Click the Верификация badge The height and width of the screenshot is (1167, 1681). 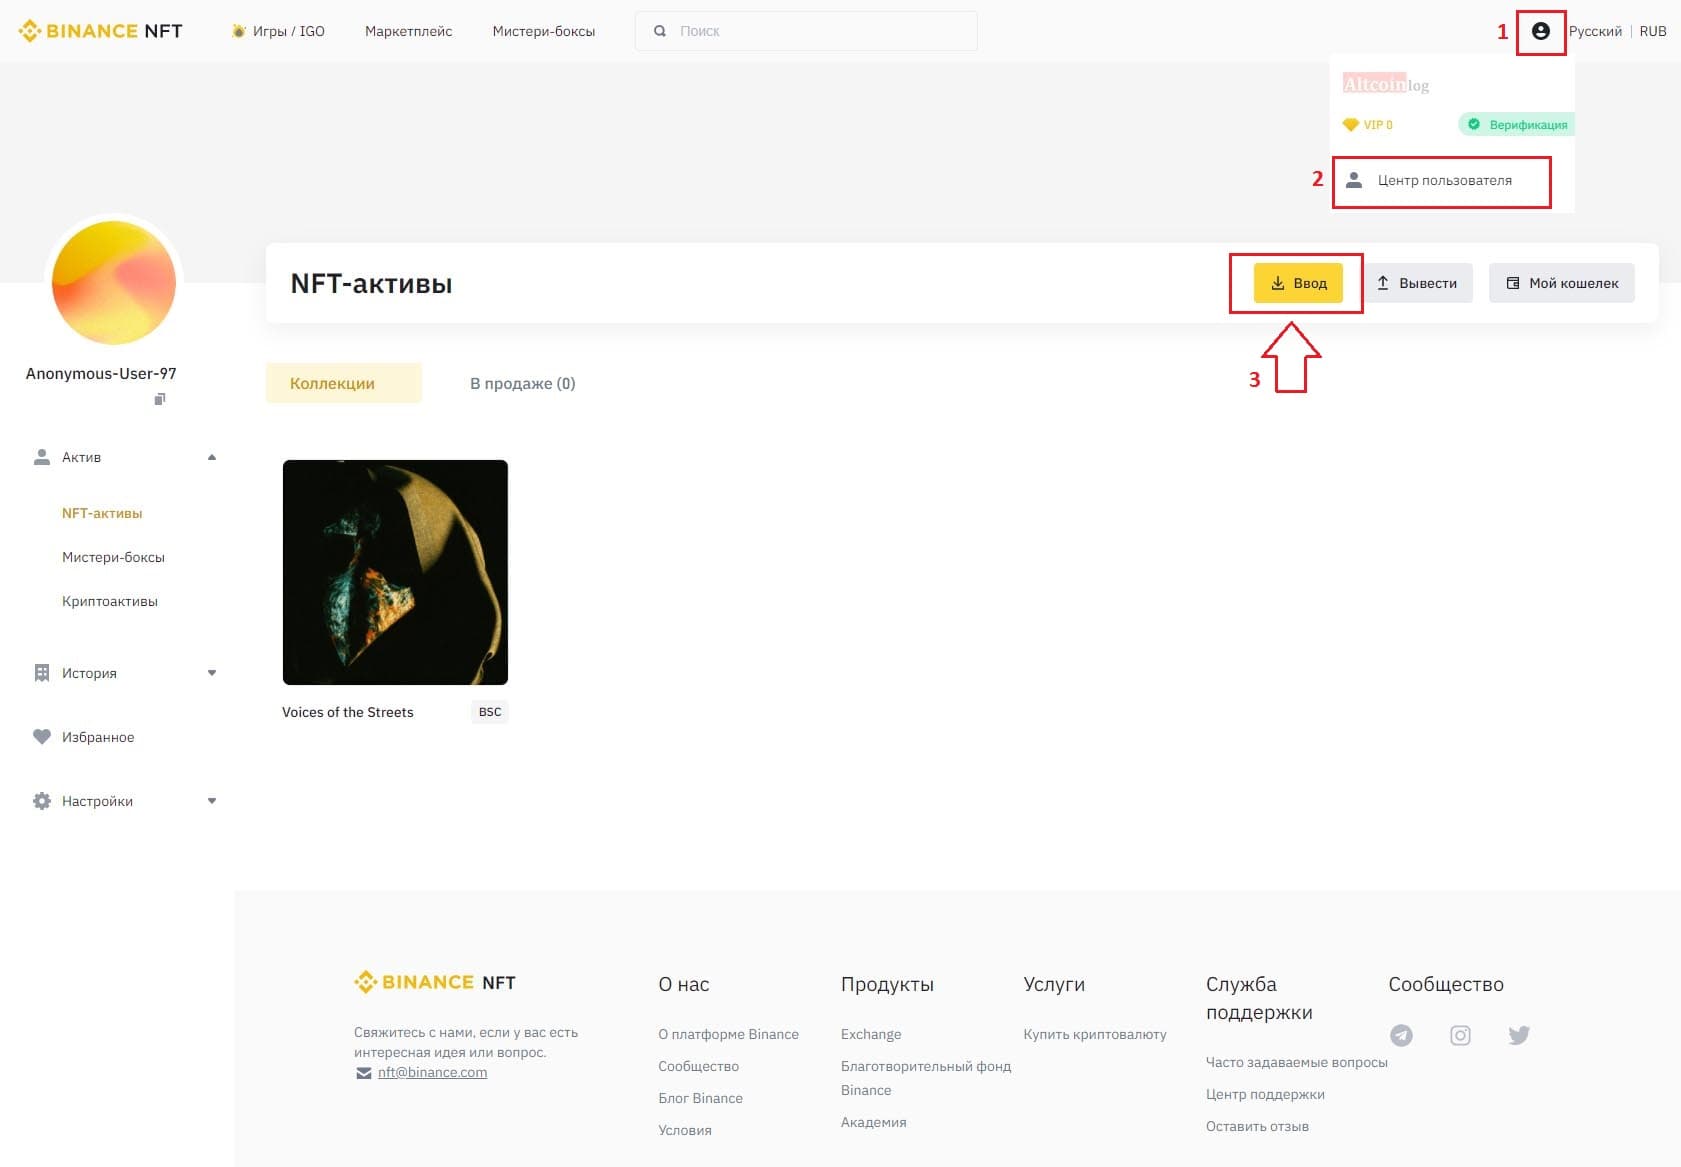1517,125
